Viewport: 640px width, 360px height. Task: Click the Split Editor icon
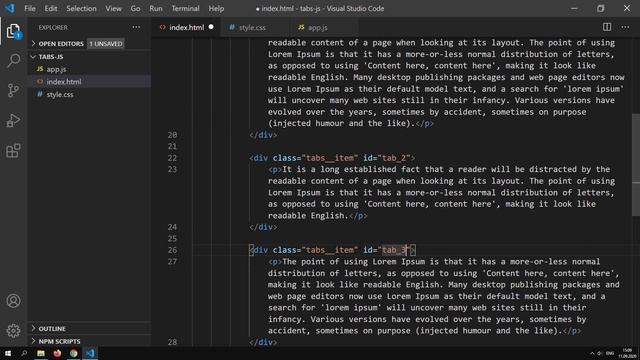tap(607, 27)
